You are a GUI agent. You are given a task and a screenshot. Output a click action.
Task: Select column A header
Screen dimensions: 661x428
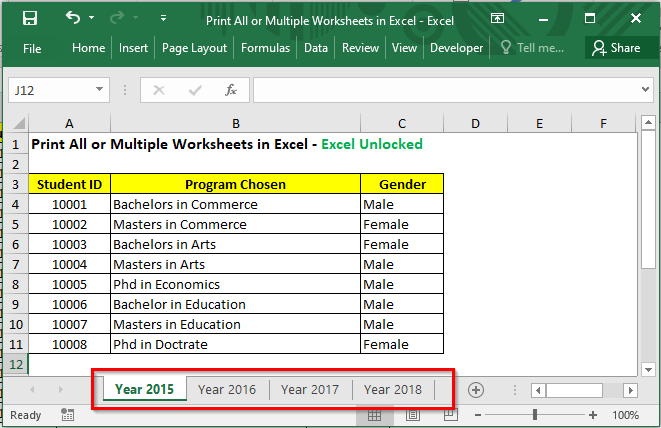pos(70,124)
